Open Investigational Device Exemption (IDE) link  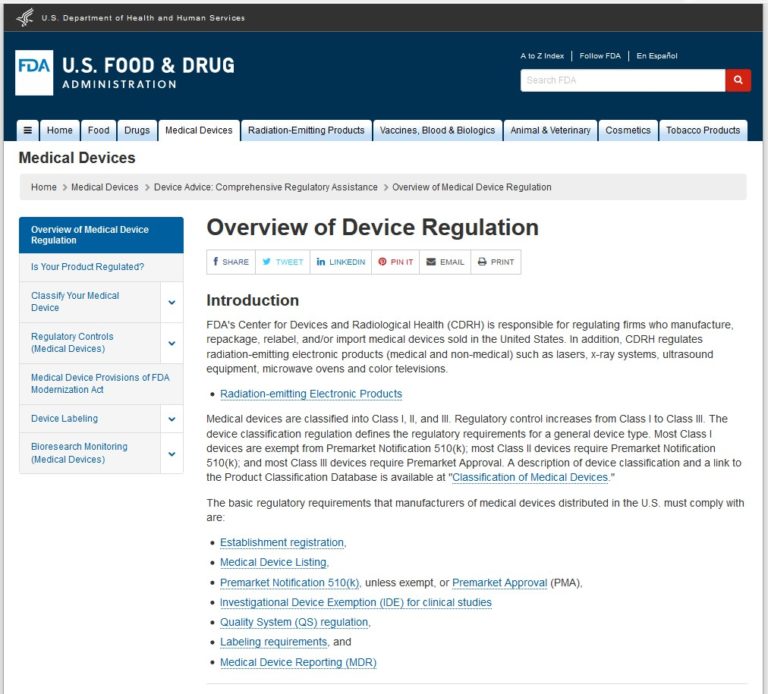[356, 602]
